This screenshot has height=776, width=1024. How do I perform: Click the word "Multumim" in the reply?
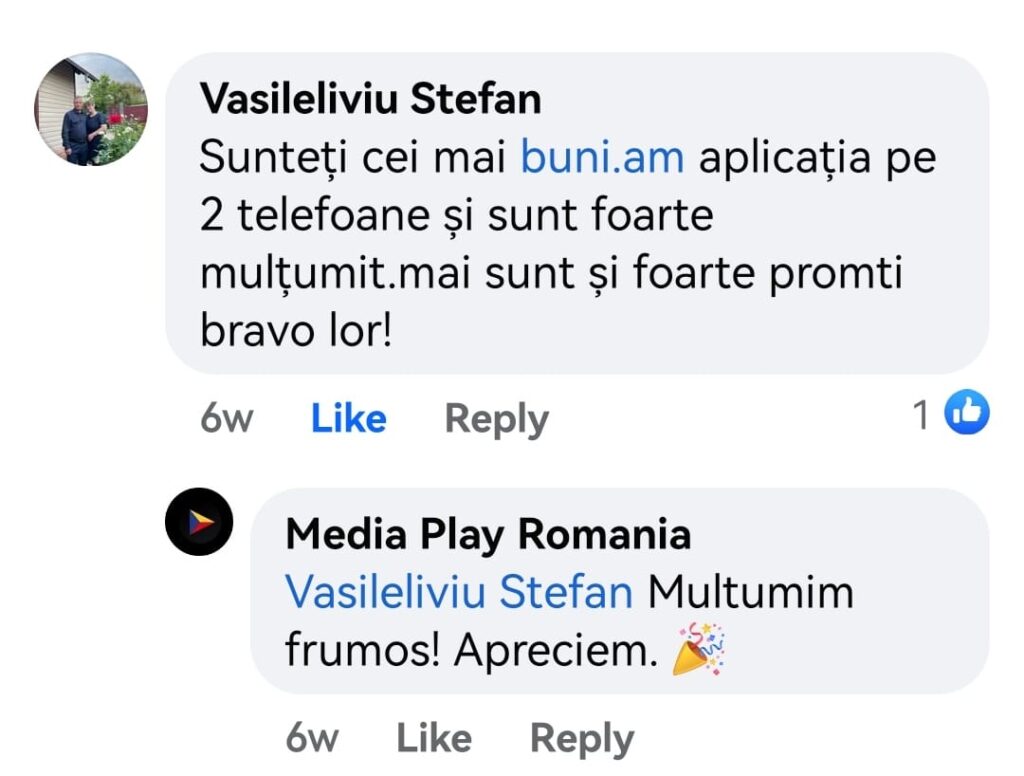coord(750,592)
